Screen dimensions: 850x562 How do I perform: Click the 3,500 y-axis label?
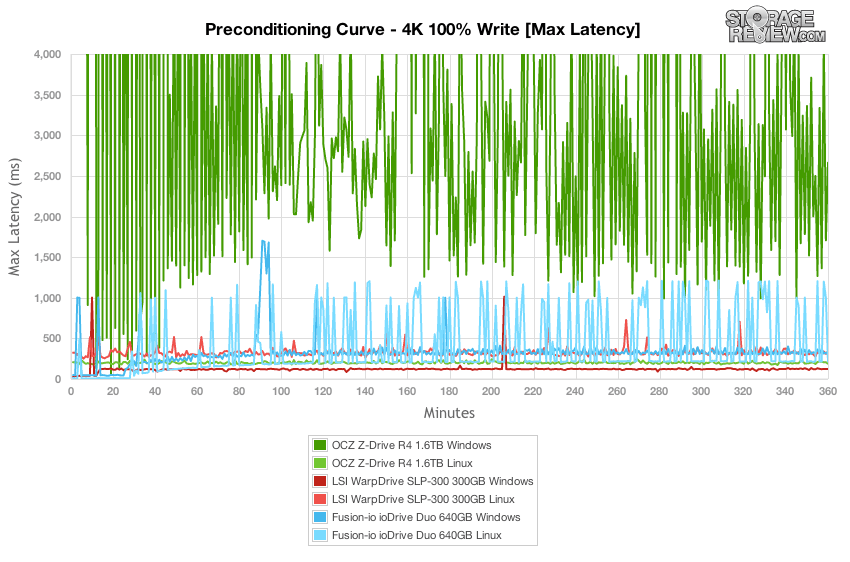tap(48, 95)
